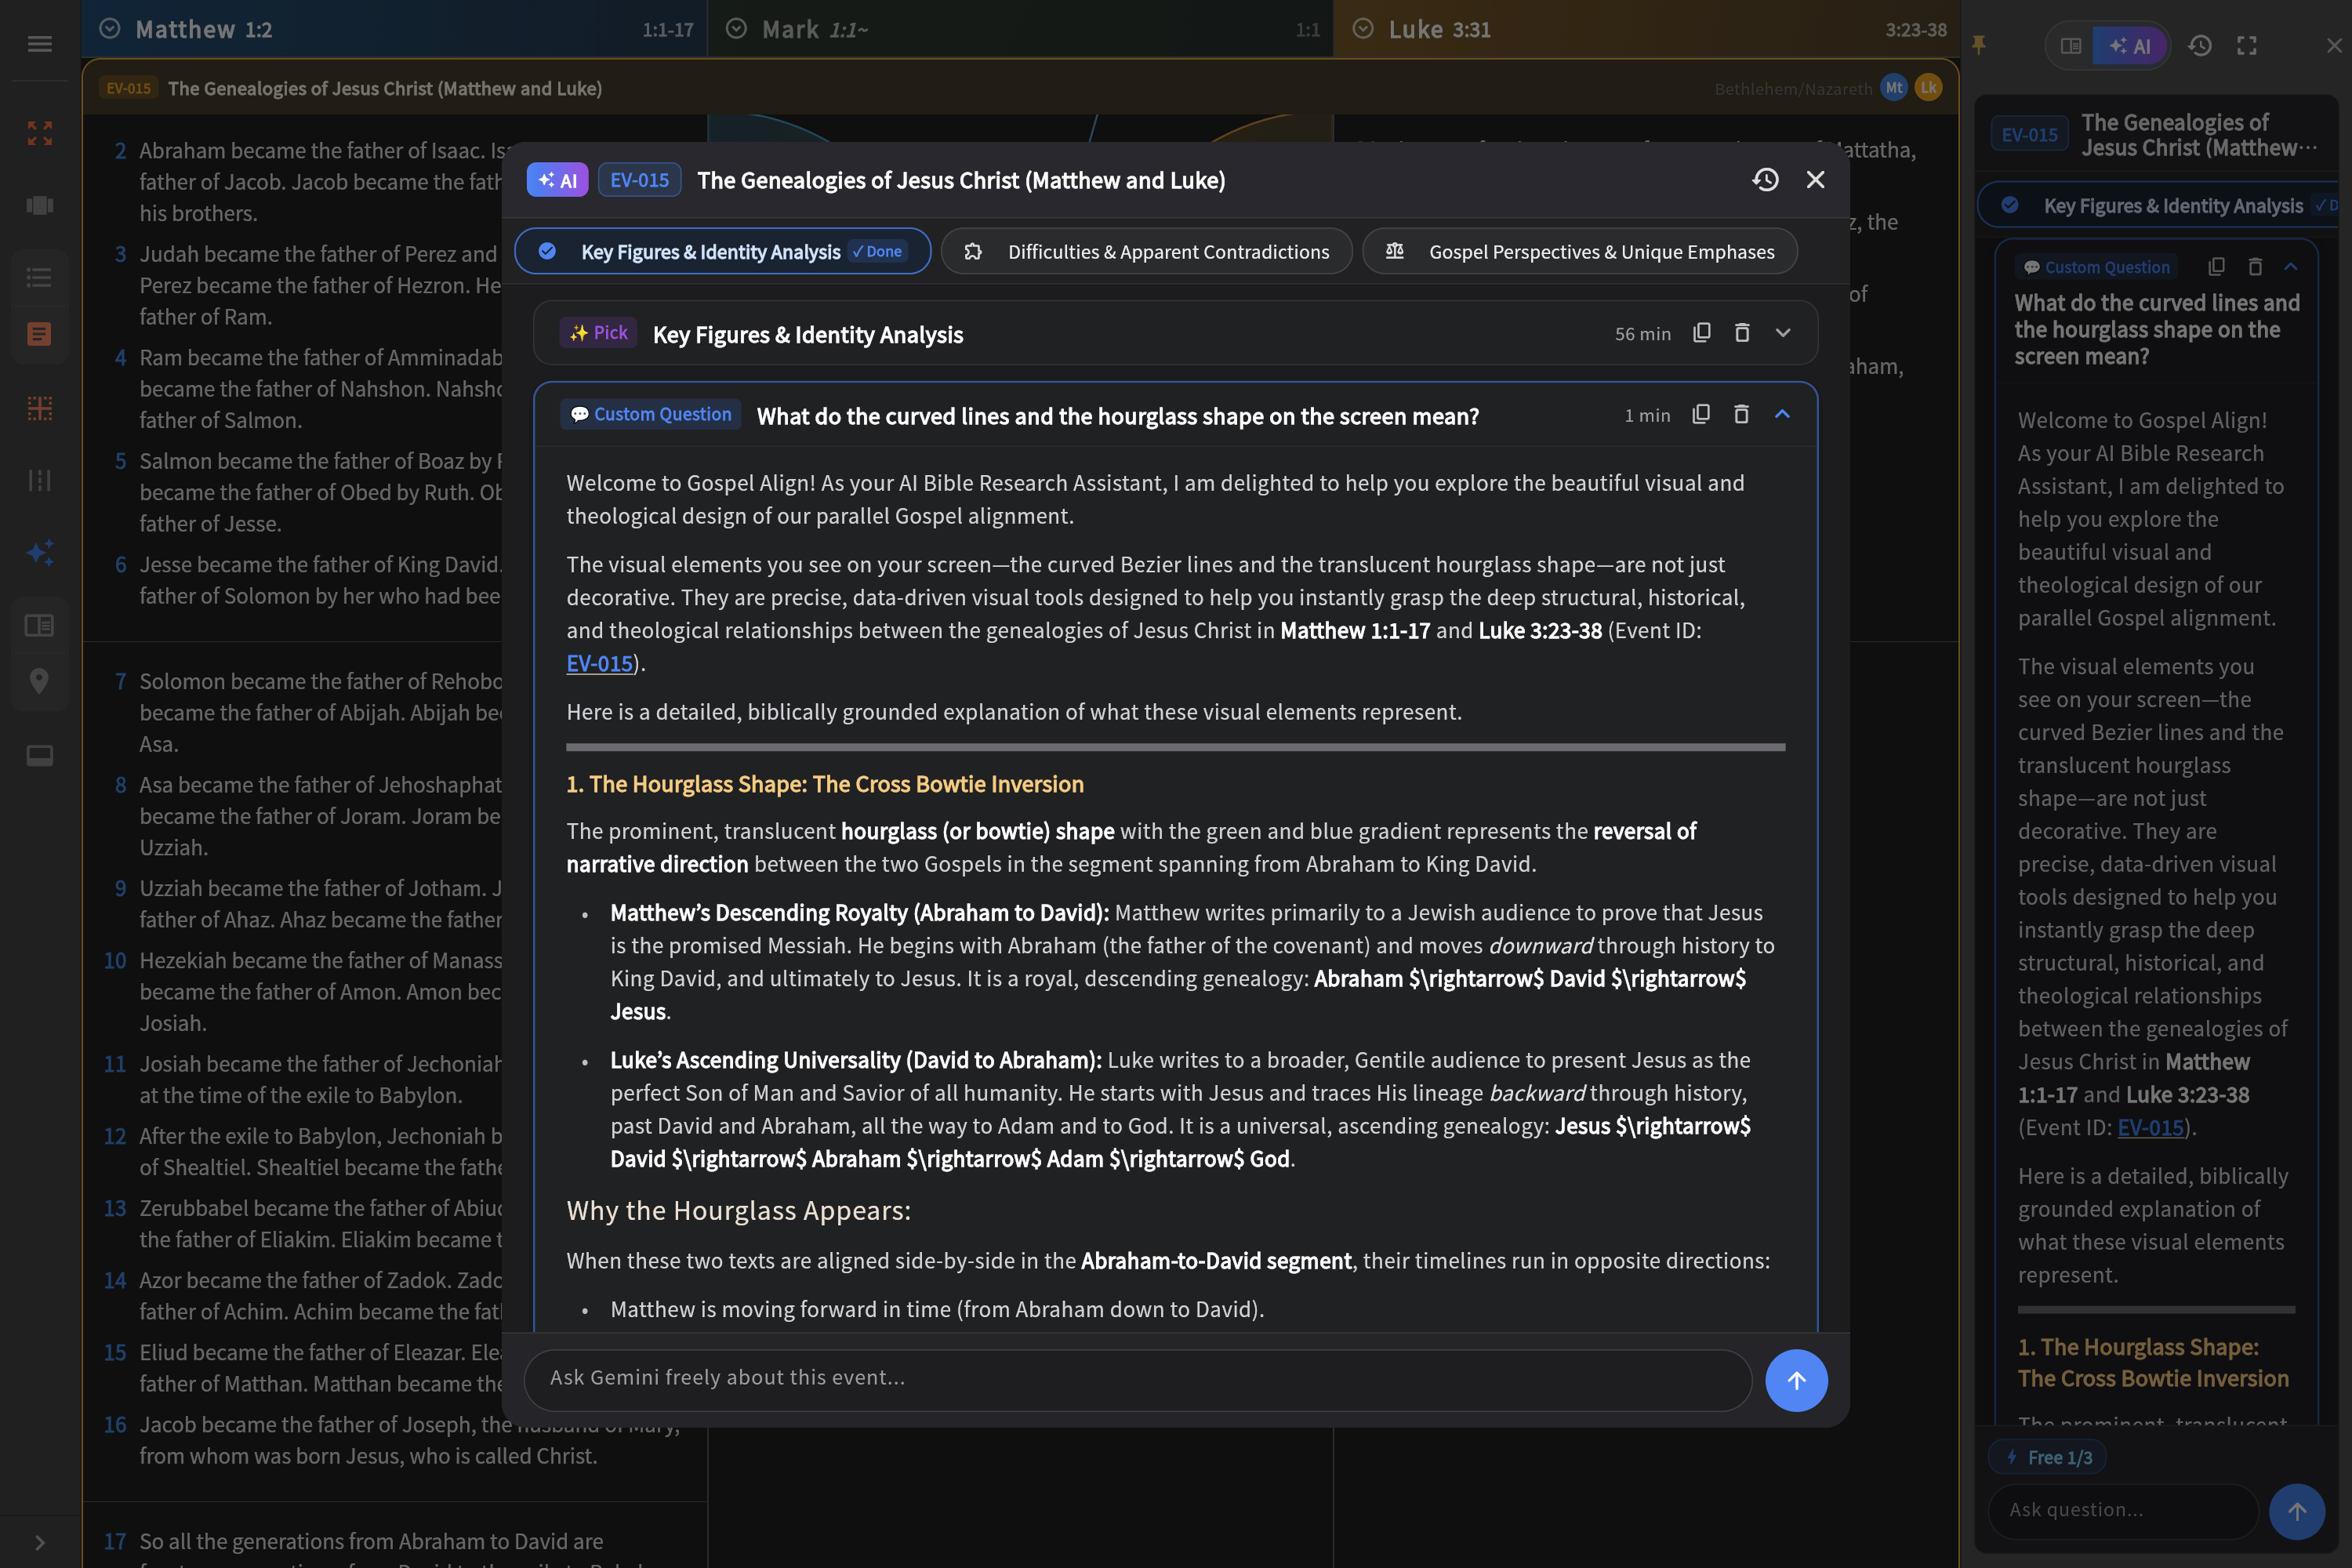2352x1568 pixels.
Task: Click the Mt gospel badge in event header
Action: (1894, 88)
